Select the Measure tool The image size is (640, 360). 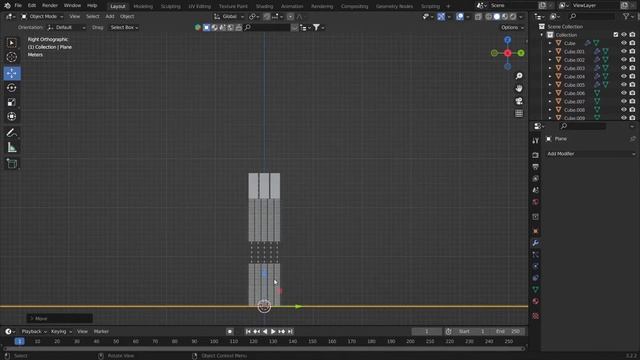[11, 147]
